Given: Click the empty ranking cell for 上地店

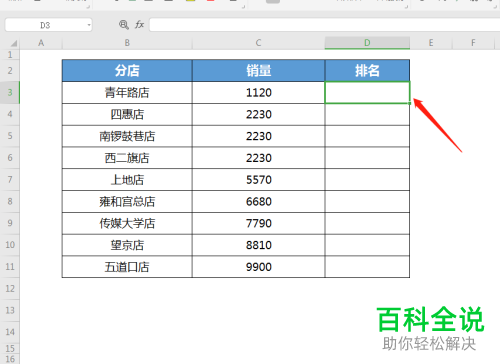Looking at the screenshot, I should coord(367,180).
